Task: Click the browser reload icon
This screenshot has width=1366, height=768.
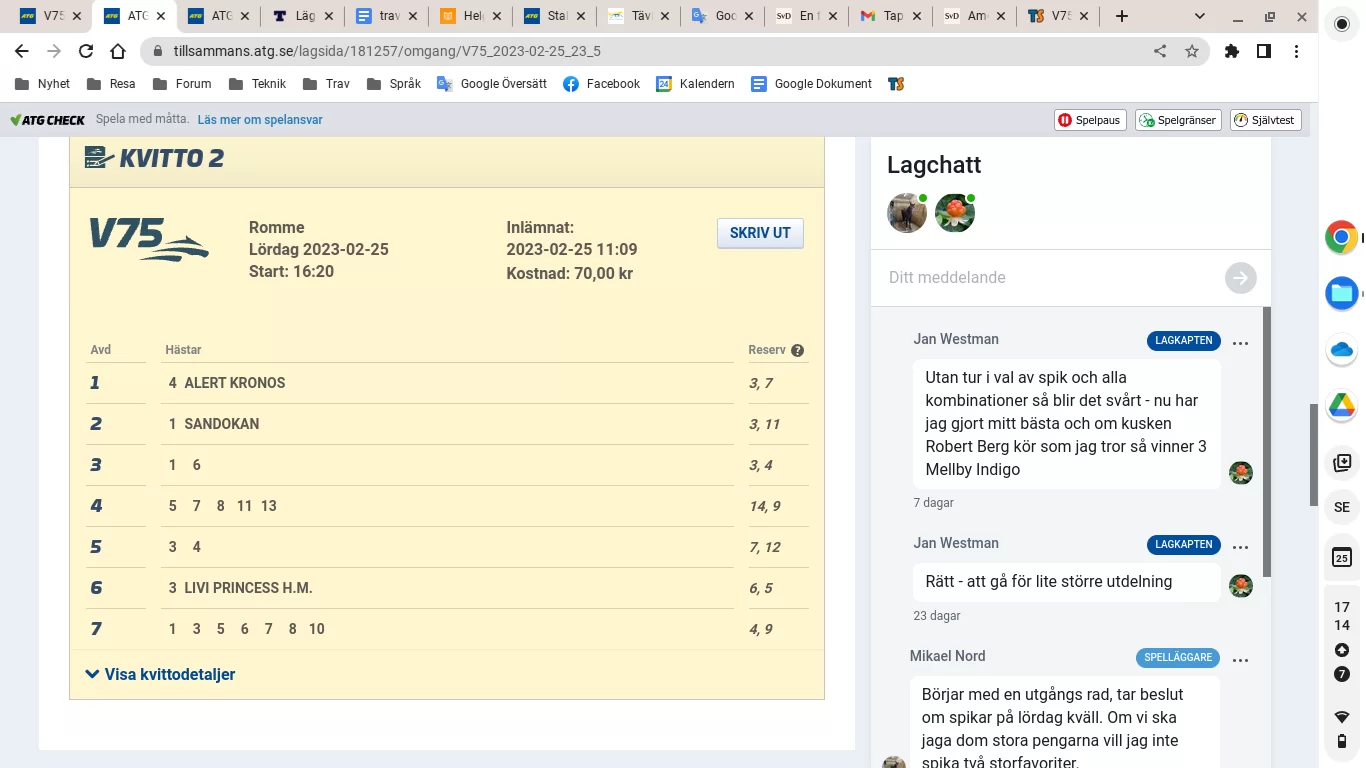Action: 86,51
